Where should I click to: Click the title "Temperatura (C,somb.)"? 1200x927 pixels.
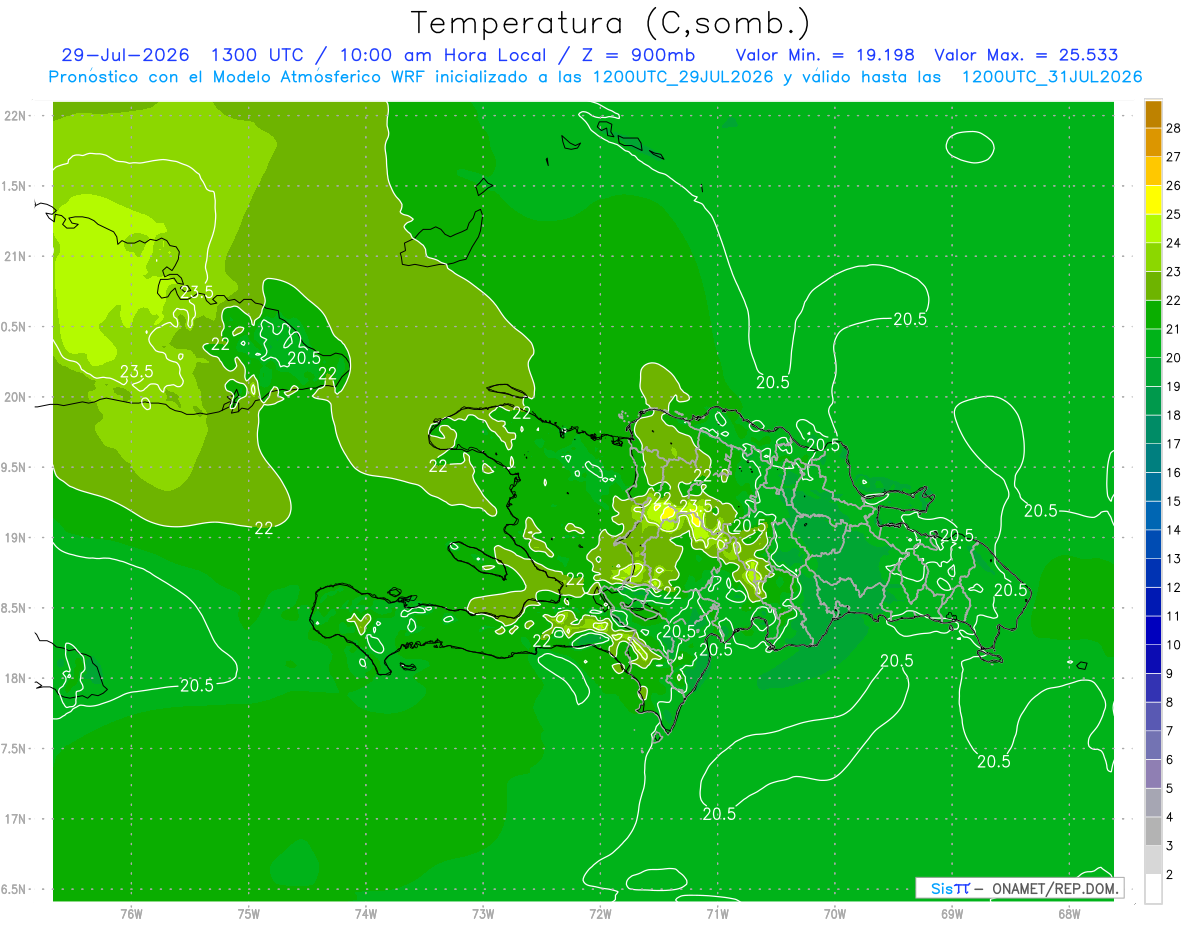[x=611, y=23]
